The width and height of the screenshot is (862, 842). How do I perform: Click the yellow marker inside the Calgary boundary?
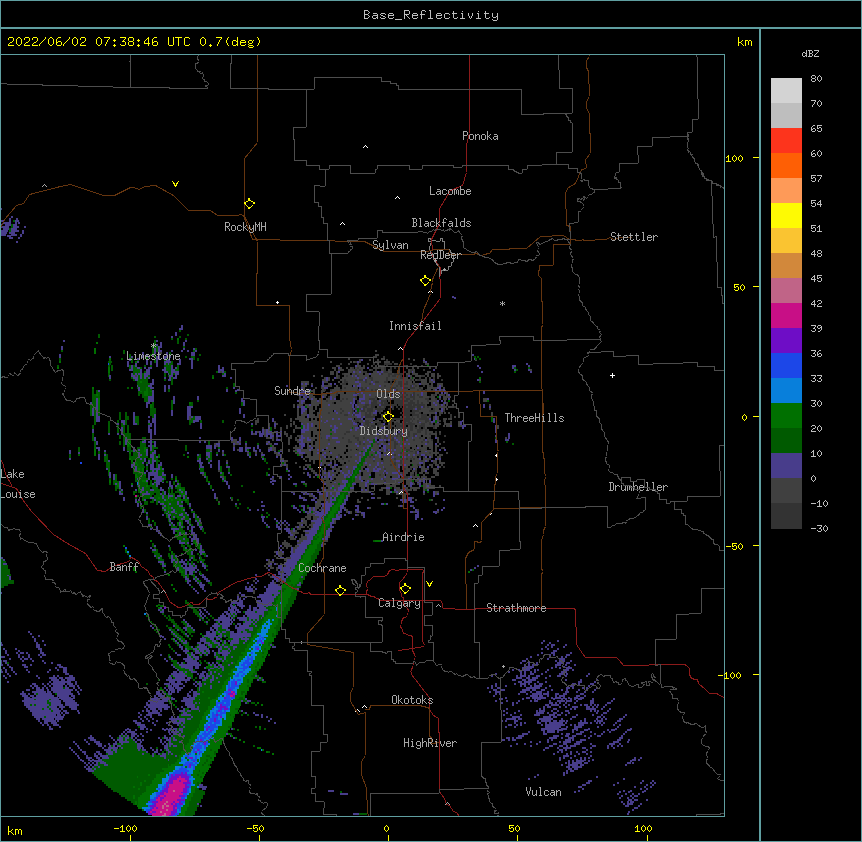[x=405, y=589]
